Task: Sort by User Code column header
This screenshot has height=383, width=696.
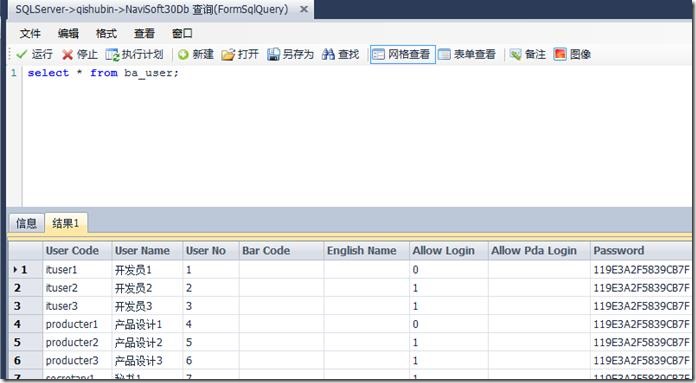Action: click(x=77, y=251)
